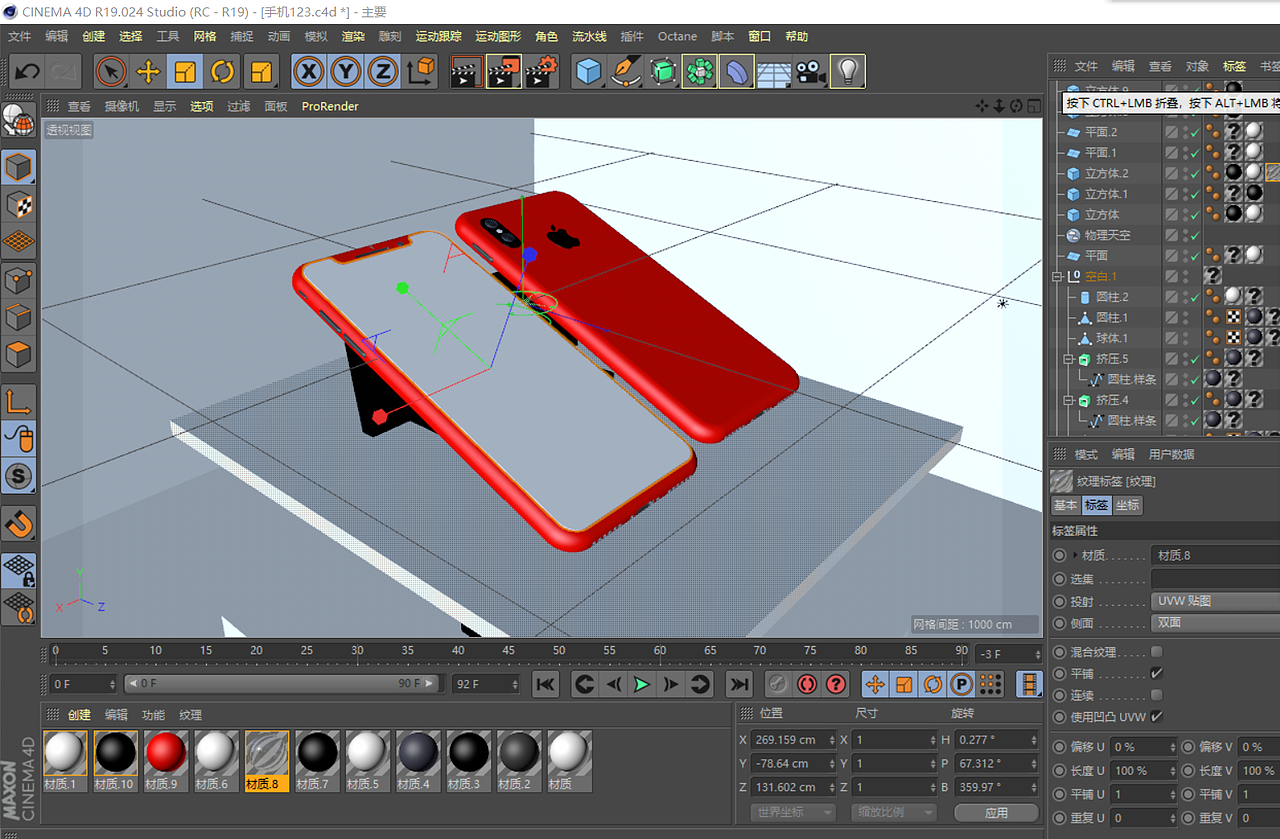The image size is (1280, 839).
Task: Click the stepper arrows of the H rotation field
Action: point(1034,740)
